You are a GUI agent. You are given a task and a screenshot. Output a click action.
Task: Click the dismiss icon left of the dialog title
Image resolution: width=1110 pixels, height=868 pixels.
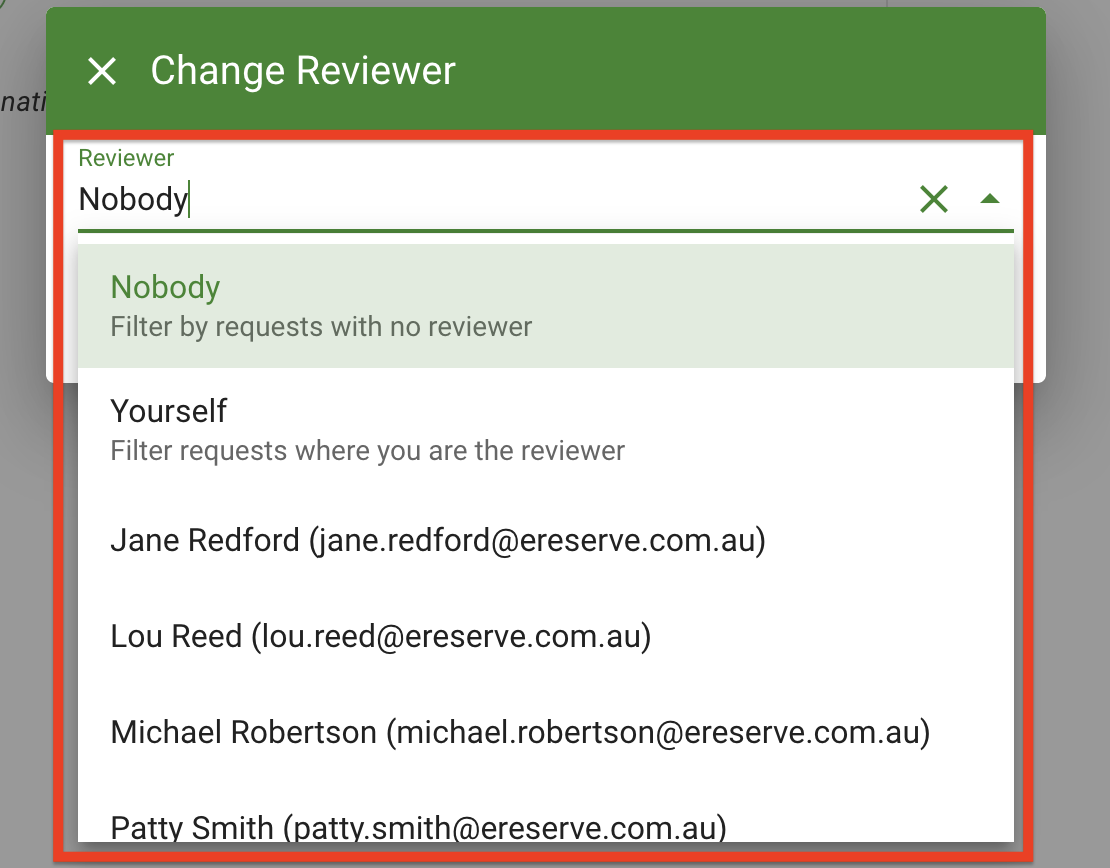tap(101, 70)
